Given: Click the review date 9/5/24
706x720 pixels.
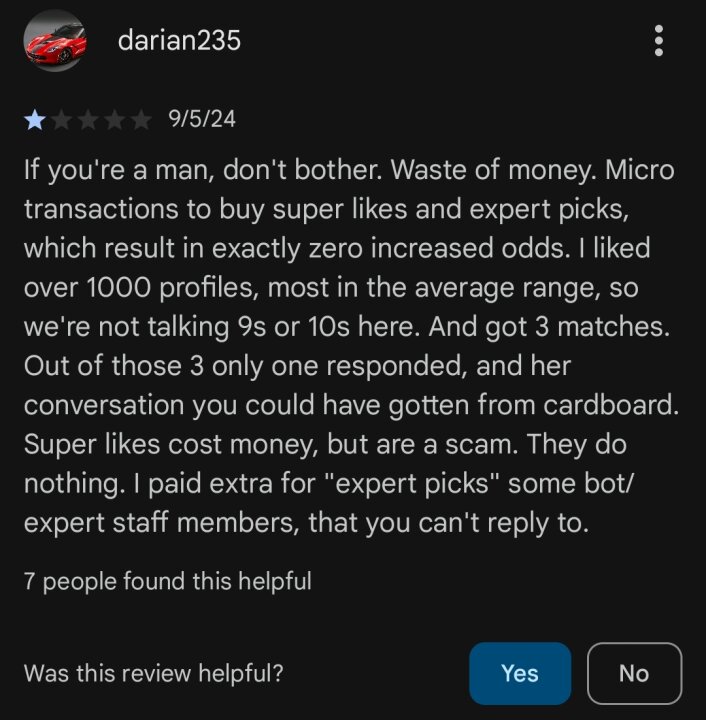Looking at the screenshot, I should point(202,119).
